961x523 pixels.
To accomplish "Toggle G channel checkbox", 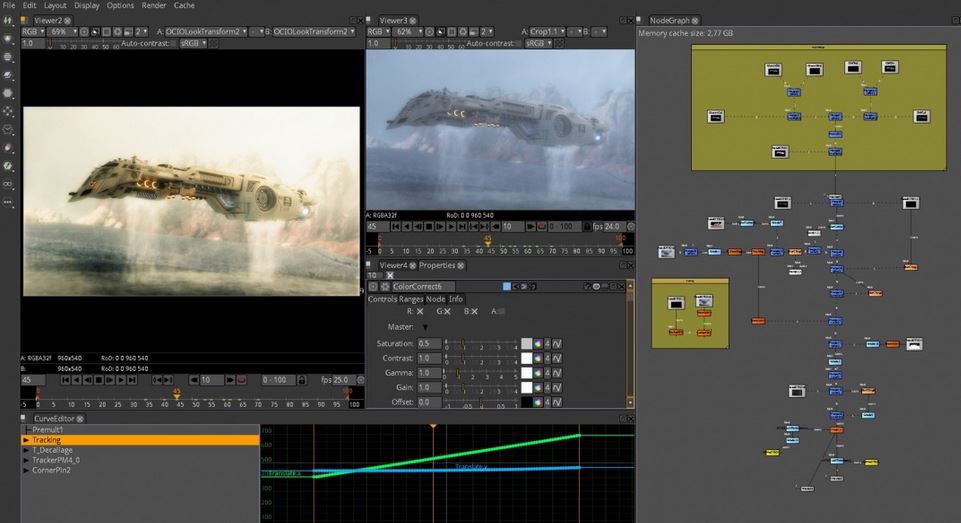I will click(447, 311).
